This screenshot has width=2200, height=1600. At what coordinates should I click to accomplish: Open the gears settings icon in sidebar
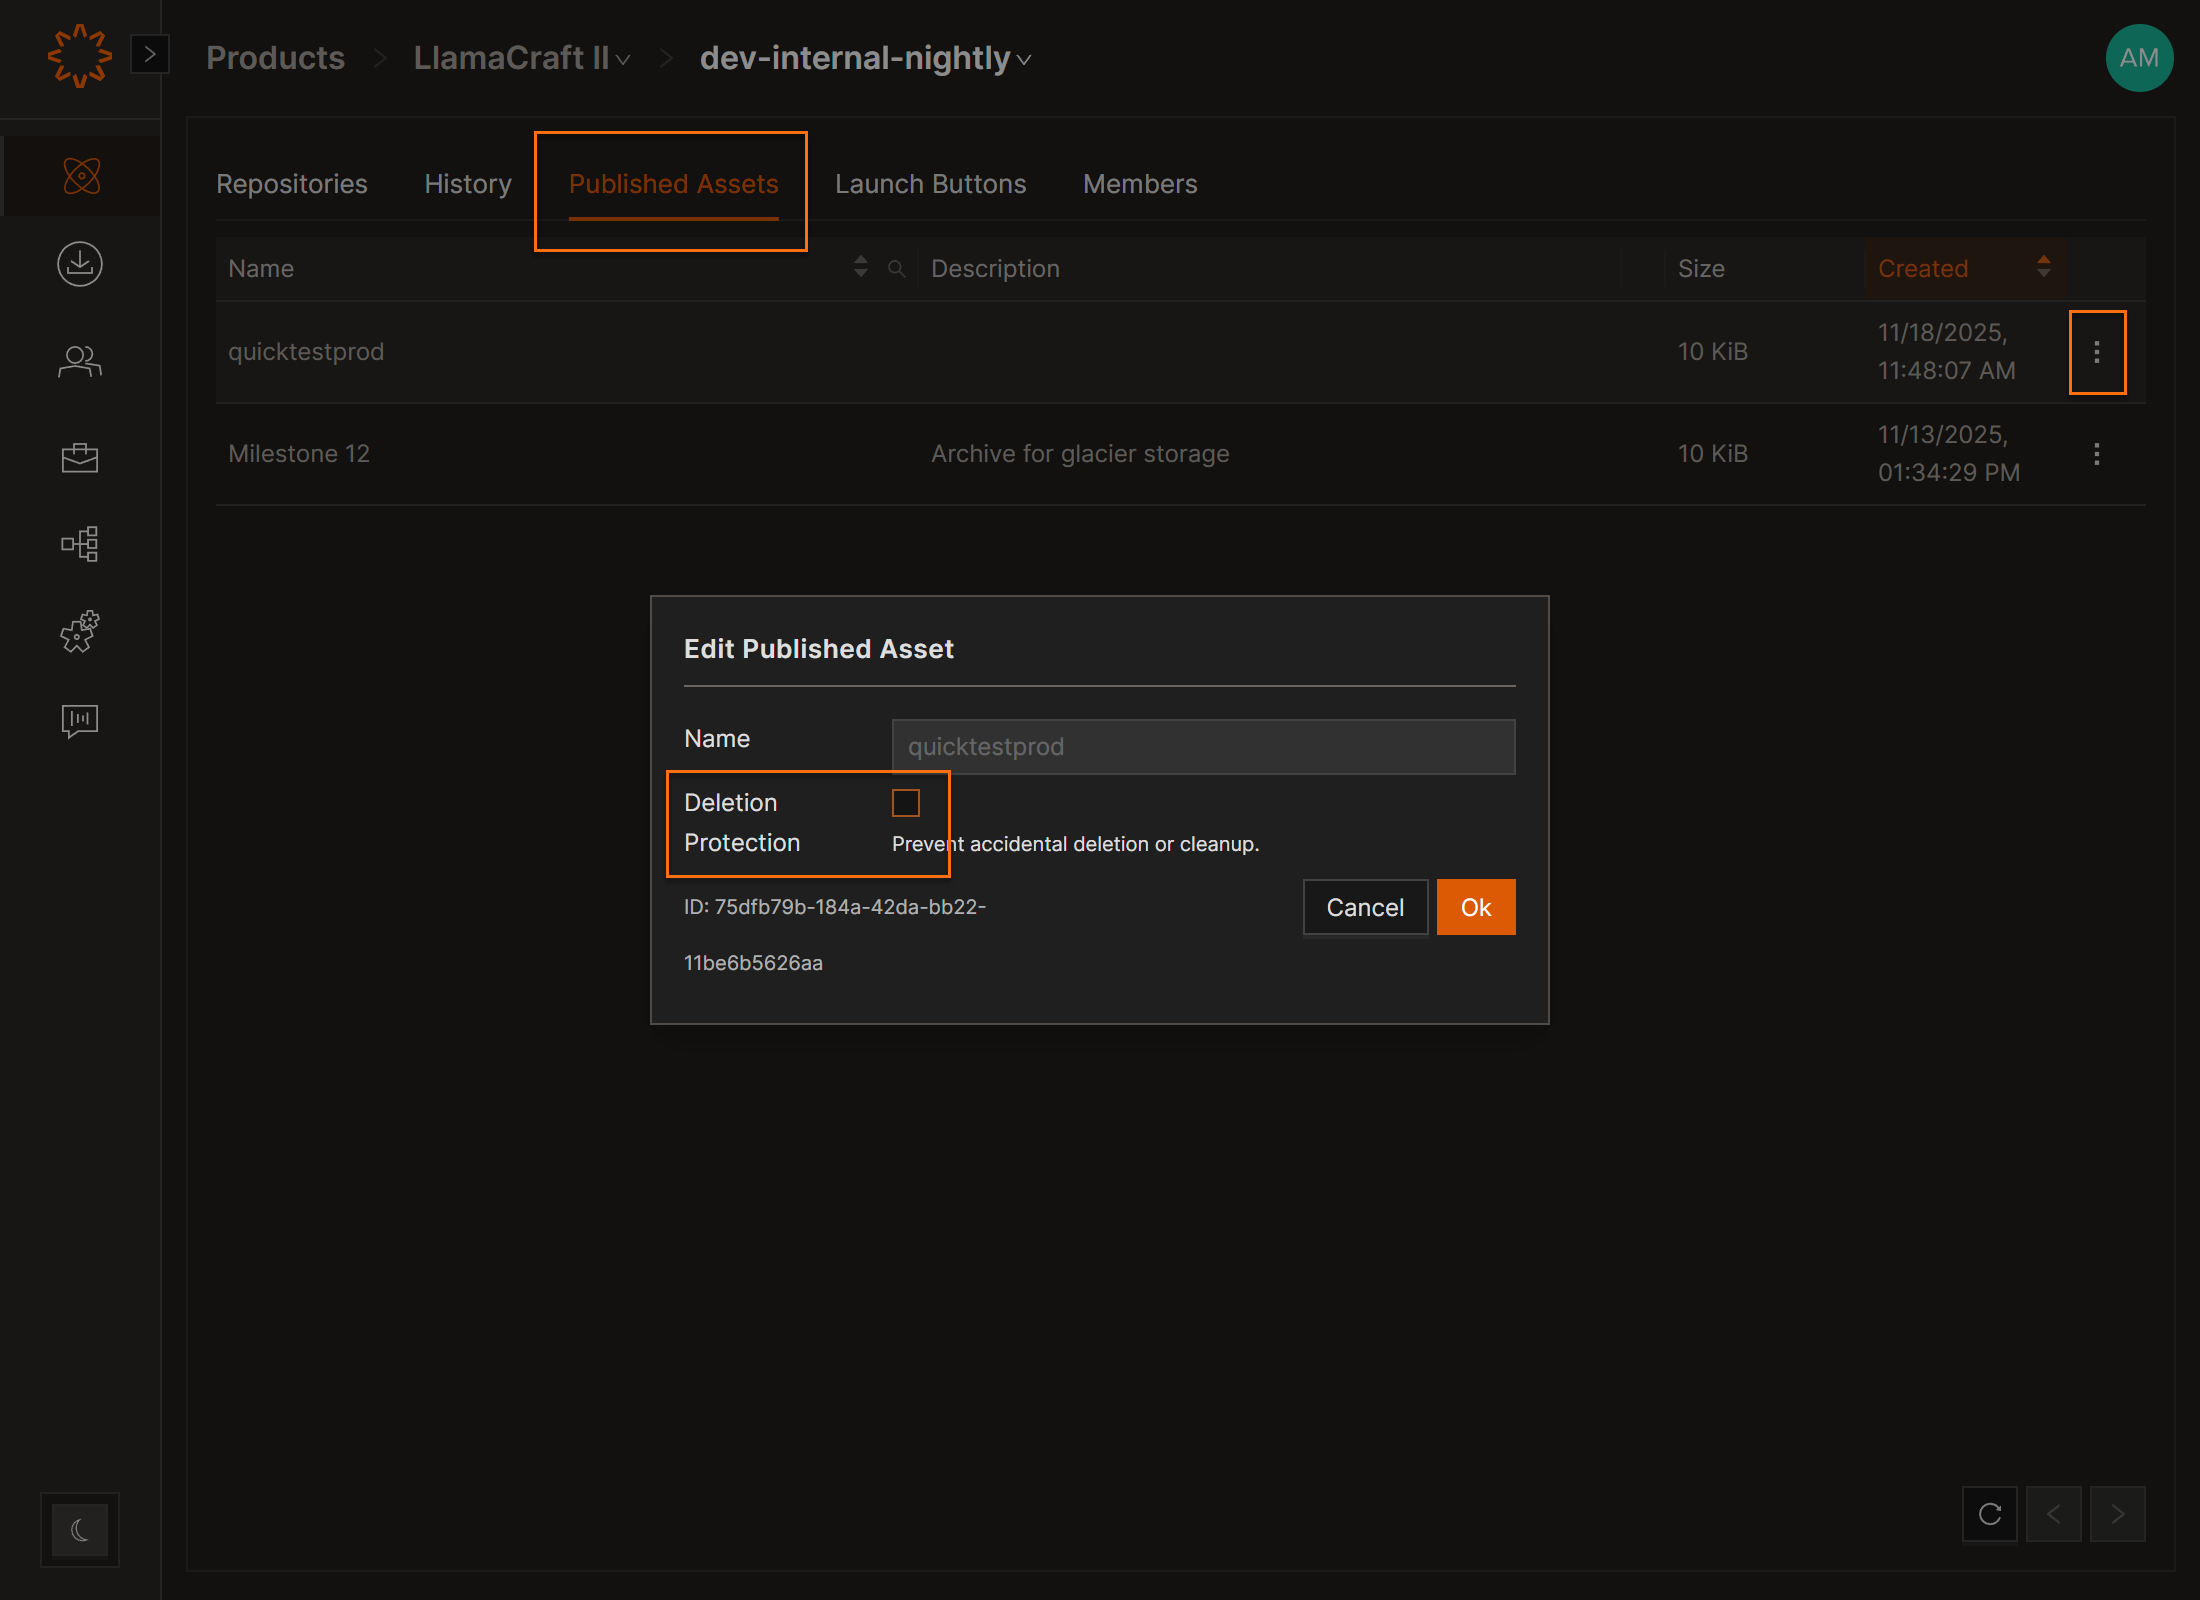[80, 632]
